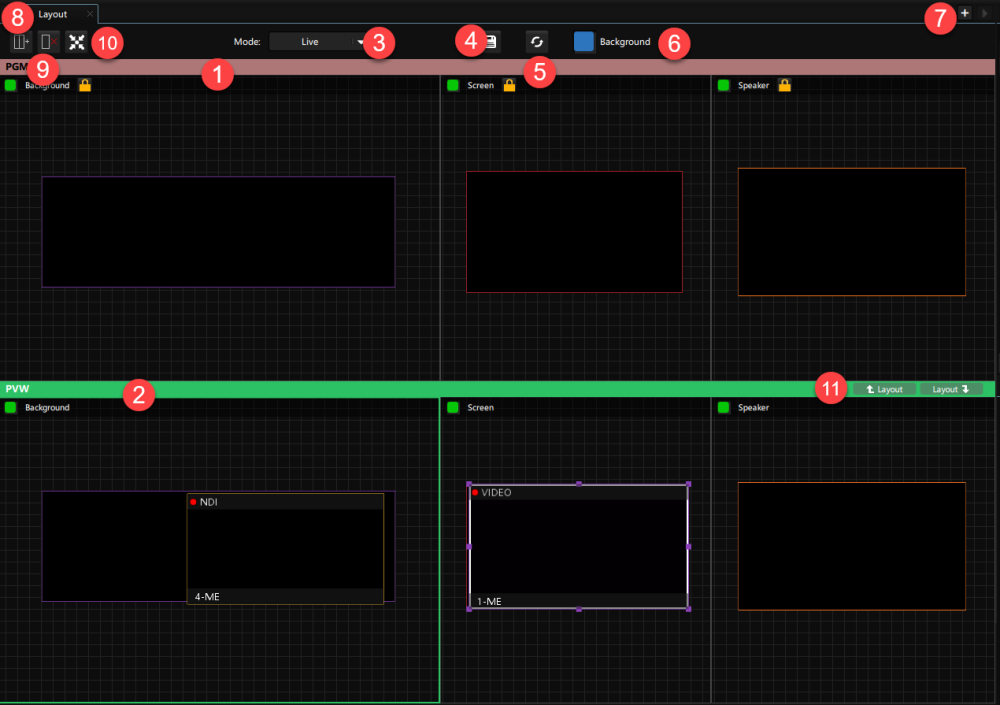Viewport: 1000px width, 705px height.
Task: Click the fit-to-view arrows icon
Action: click(77, 42)
